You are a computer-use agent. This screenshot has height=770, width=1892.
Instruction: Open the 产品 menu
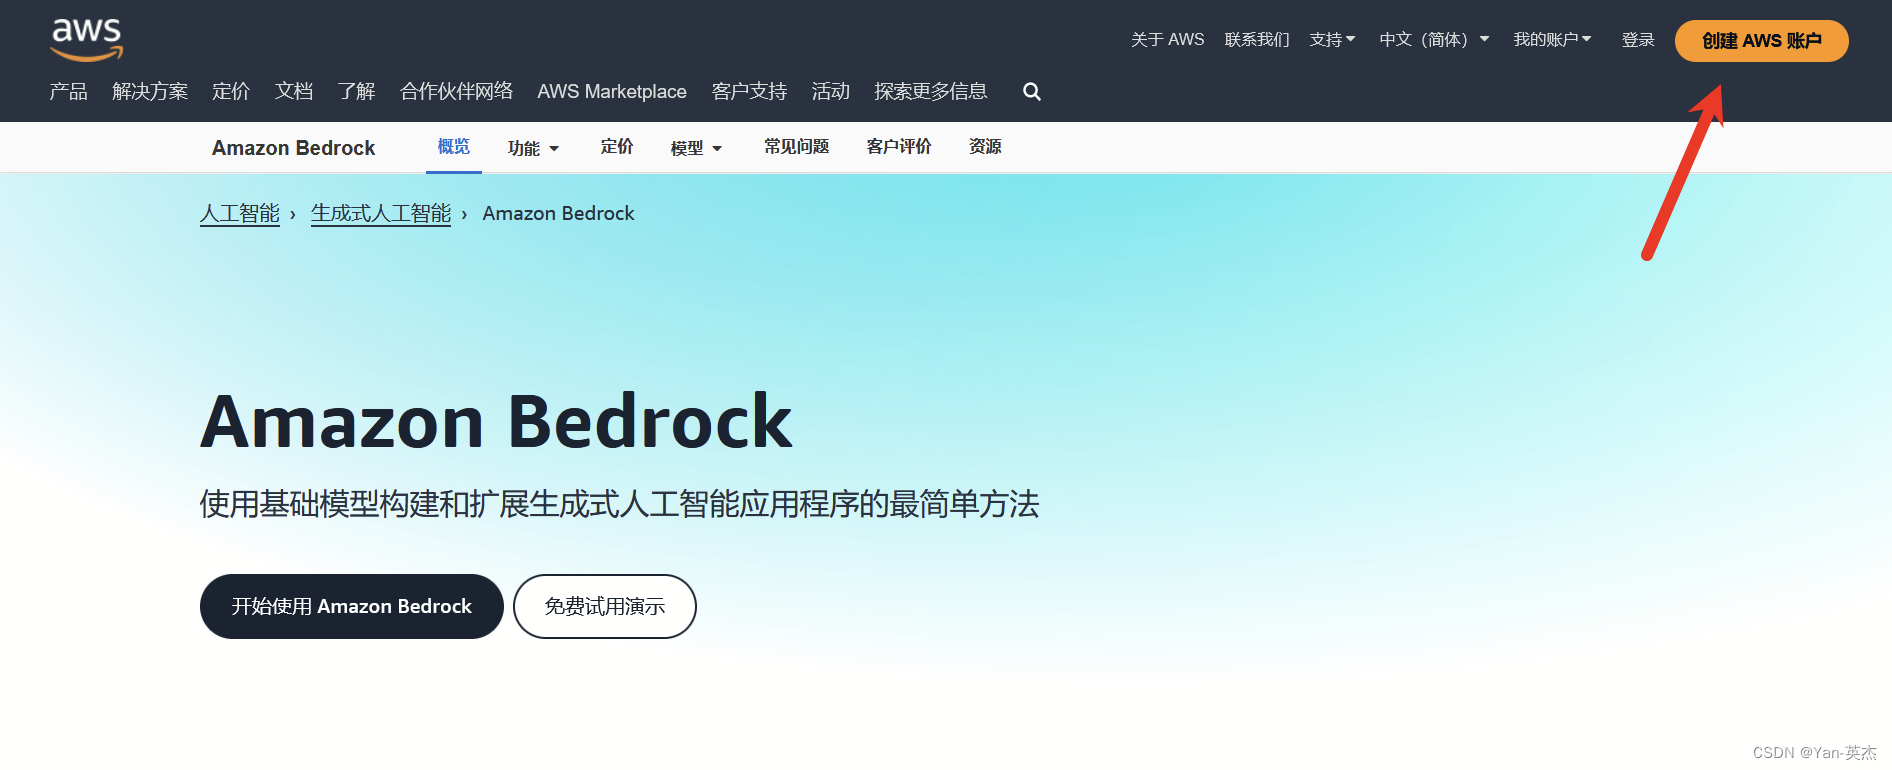click(69, 92)
